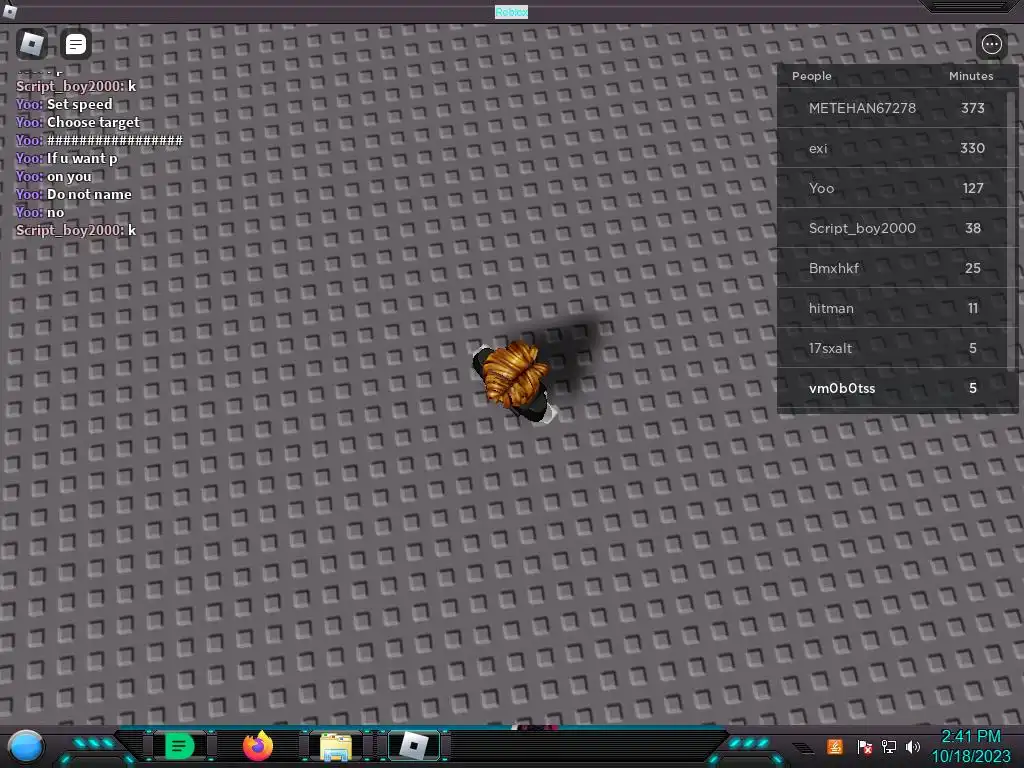This screenshot has height=768, width=1024.
Task: Select player exi in leaderboard
Action: pyautogui.click(x=892, y=148)
